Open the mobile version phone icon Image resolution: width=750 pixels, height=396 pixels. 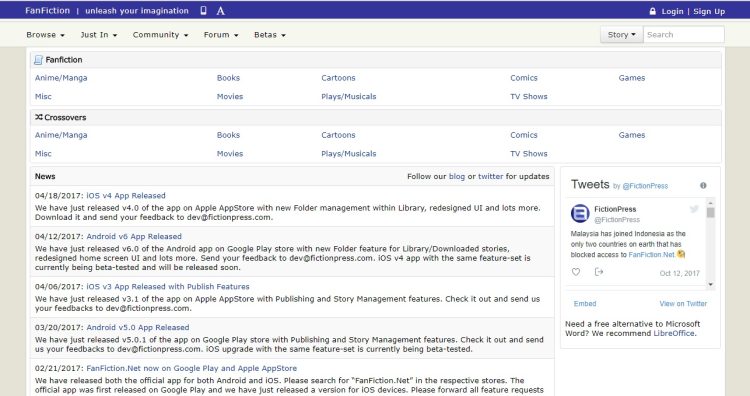tap(203, 11)
